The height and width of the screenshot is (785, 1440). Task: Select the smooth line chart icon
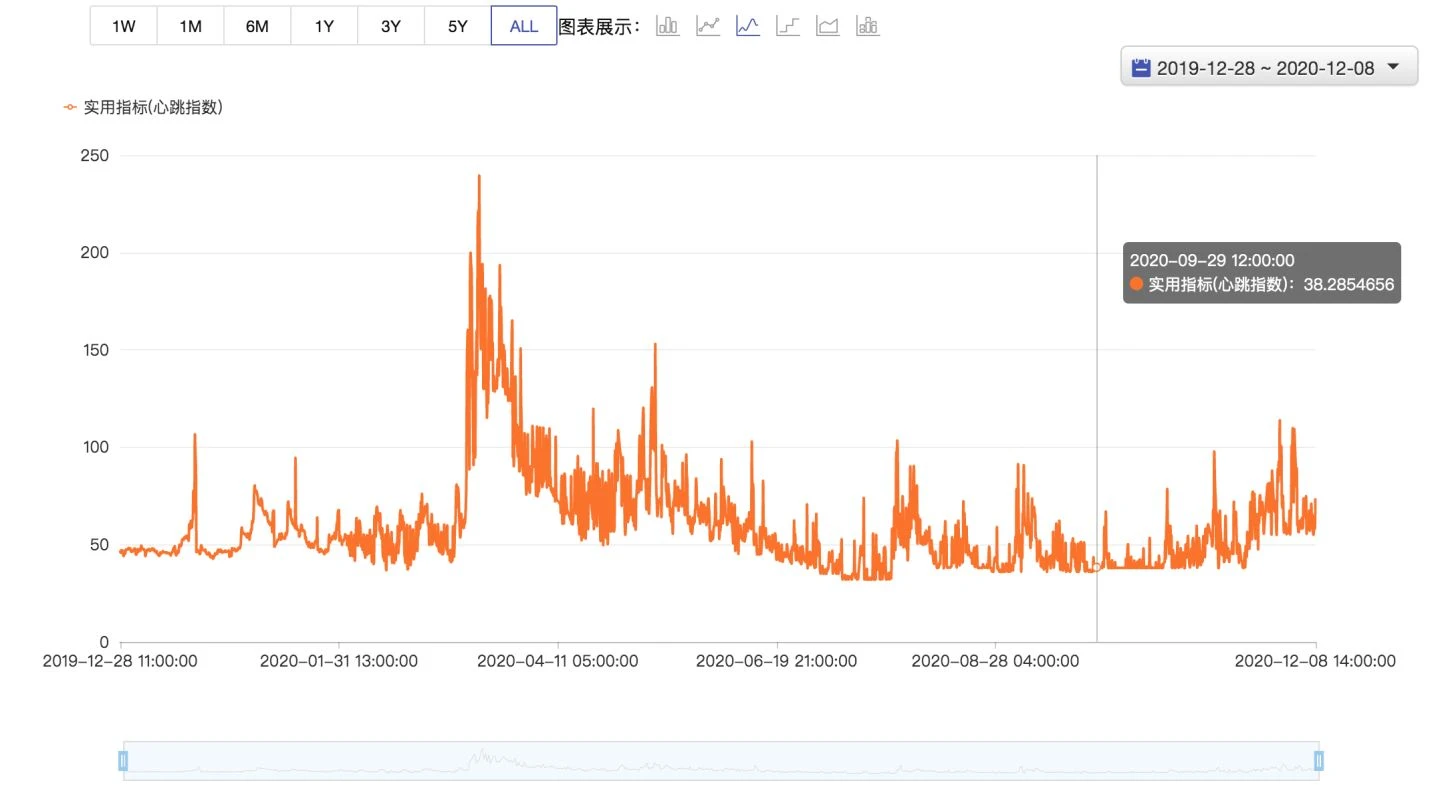click(x=748, y=26)
